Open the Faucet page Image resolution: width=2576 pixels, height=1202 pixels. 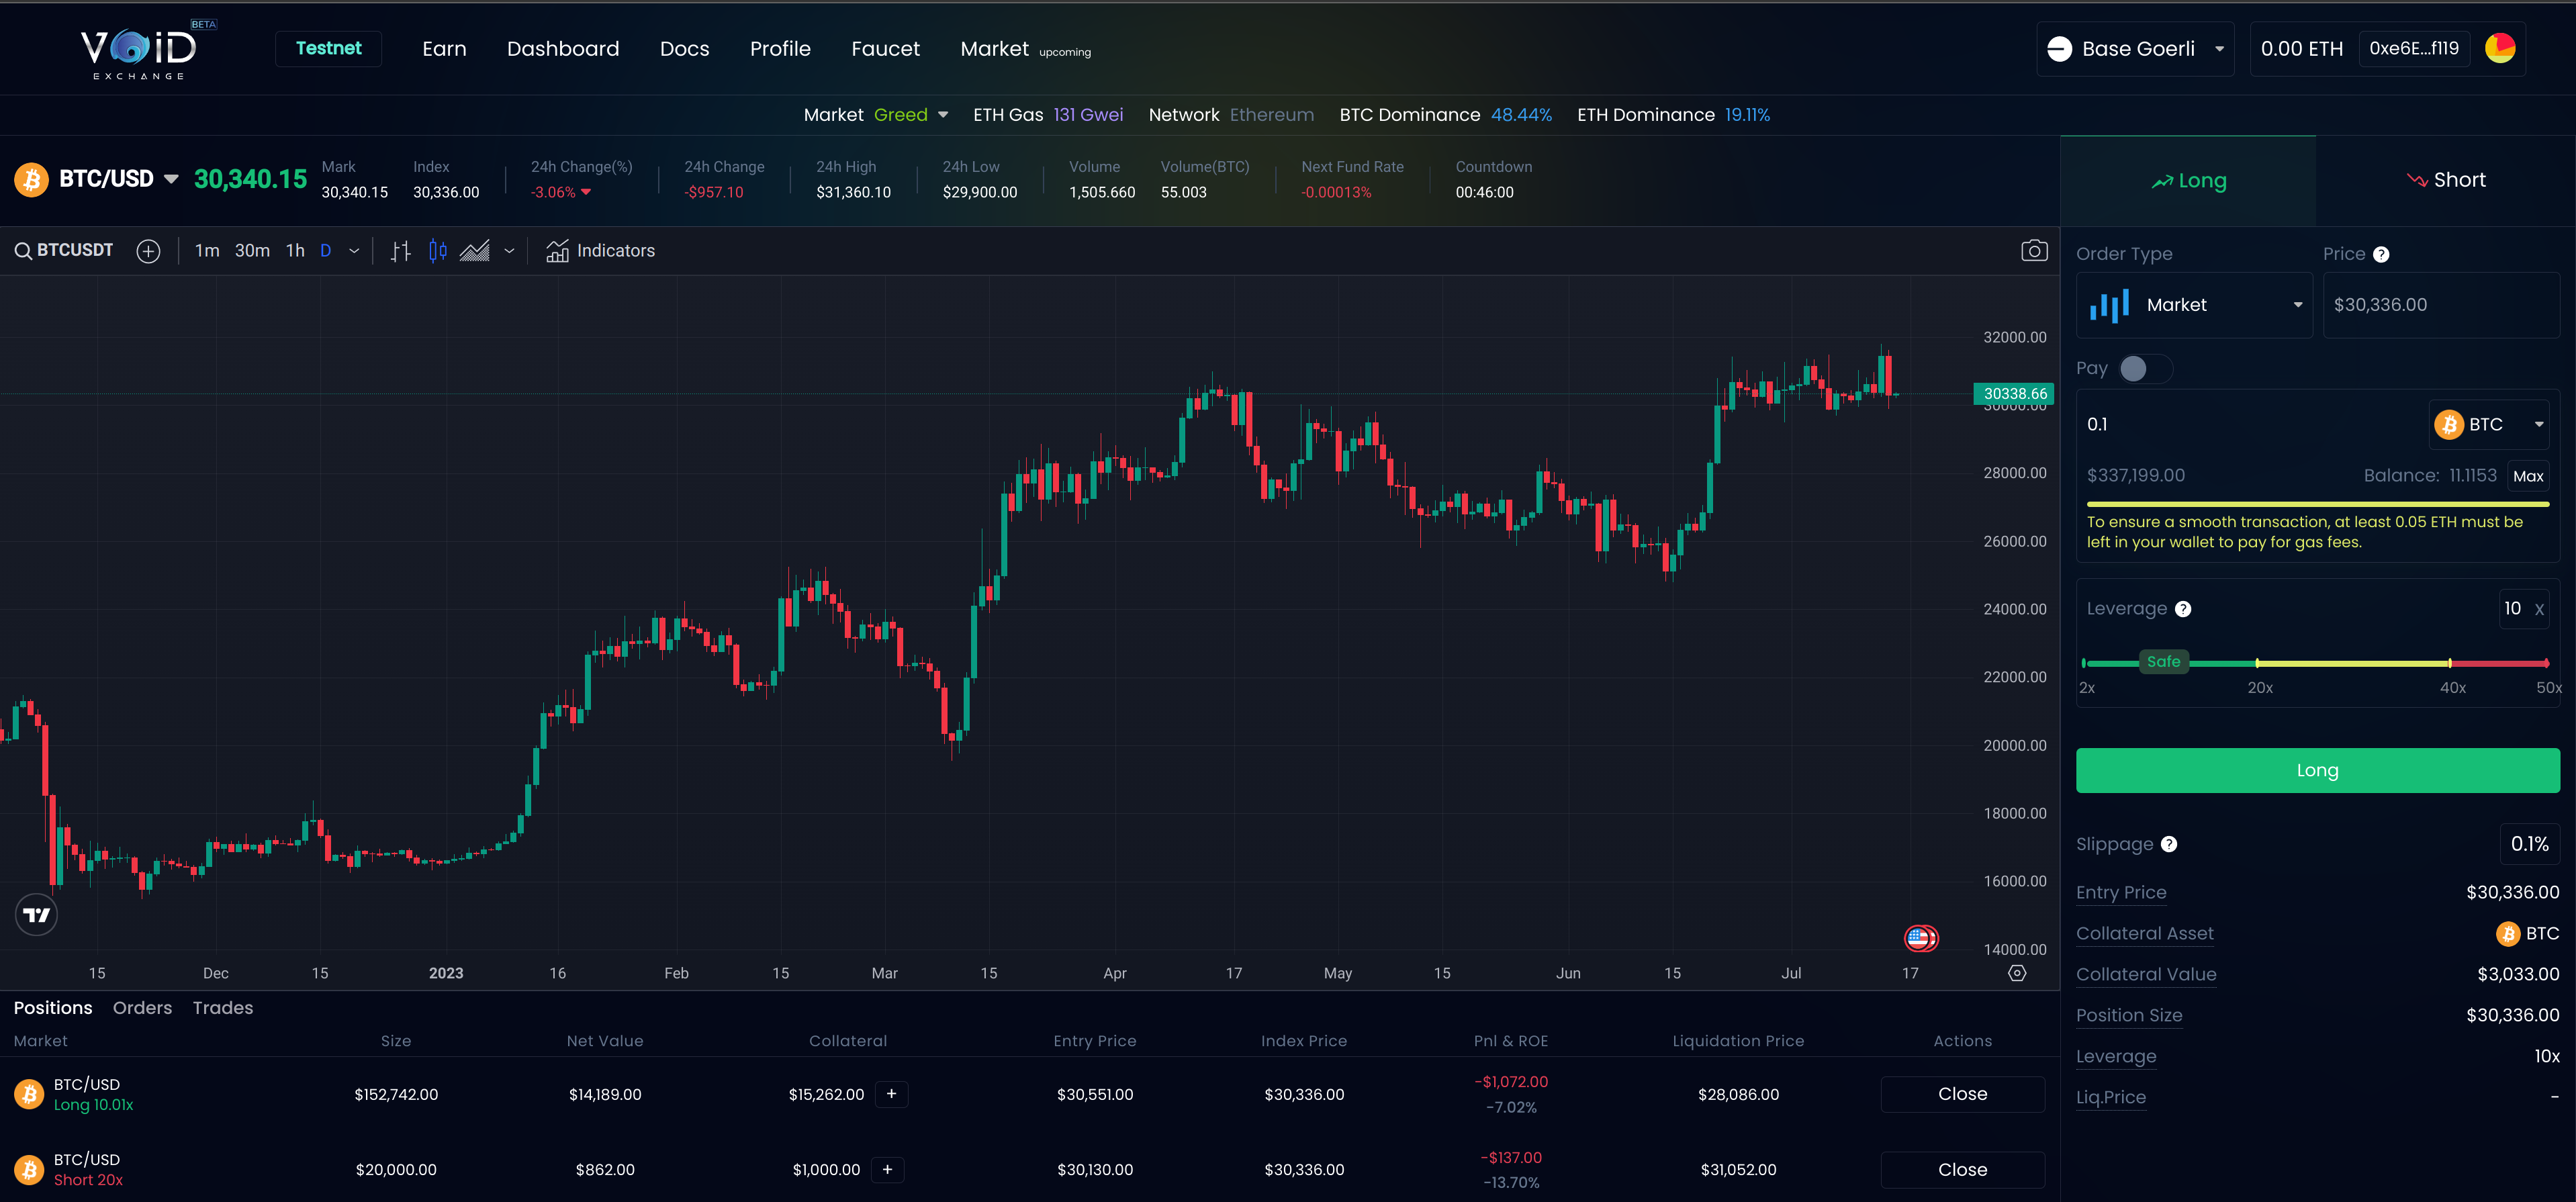click(x=885, y=49)
